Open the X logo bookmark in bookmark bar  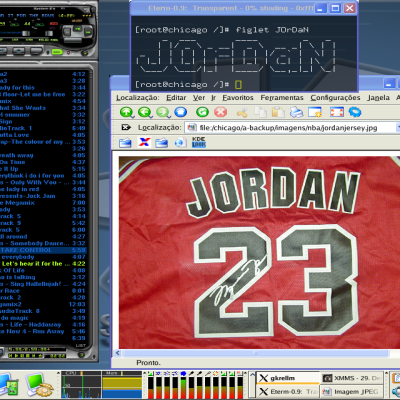pos(144,143)
